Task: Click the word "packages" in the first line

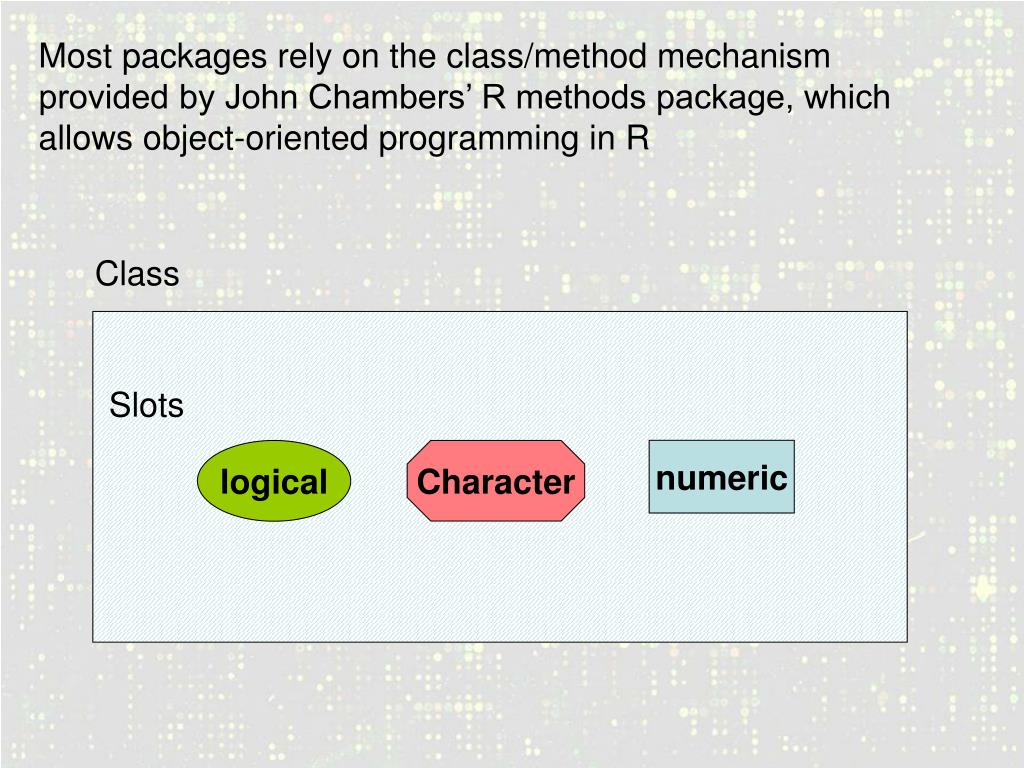Action: 195,57
